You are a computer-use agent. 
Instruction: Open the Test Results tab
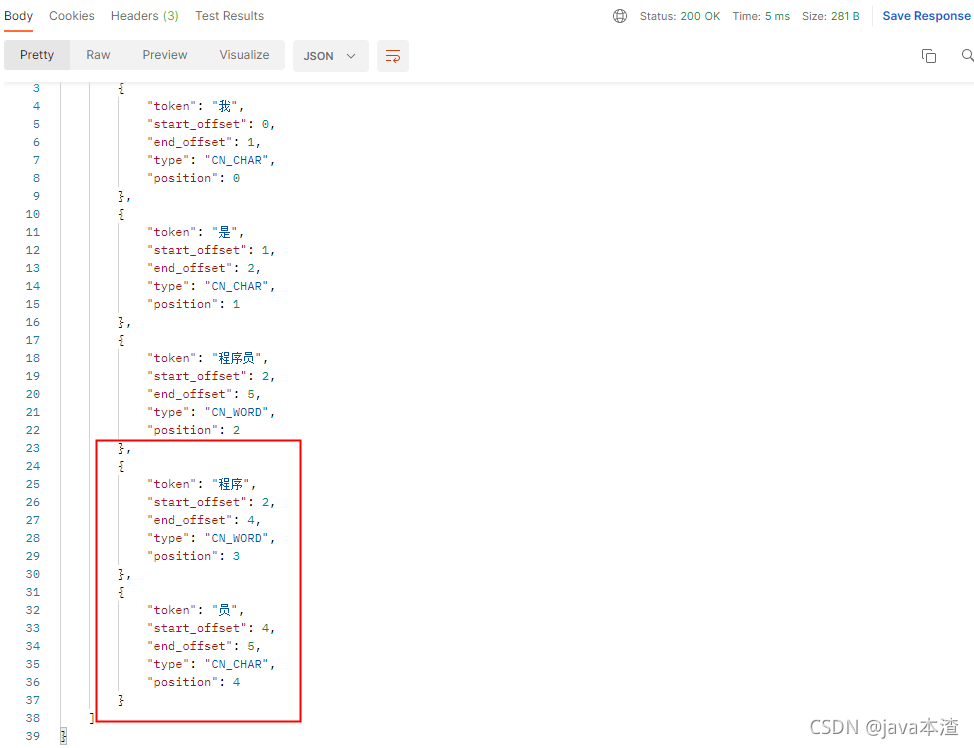click(229, 16)
